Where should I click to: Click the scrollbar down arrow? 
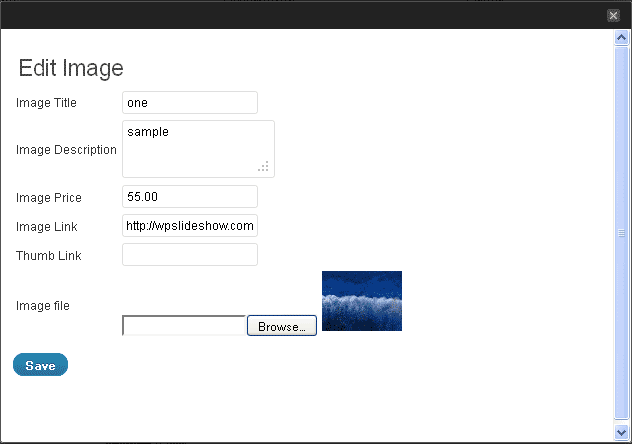pyautogui.click(x=622, y=433)
